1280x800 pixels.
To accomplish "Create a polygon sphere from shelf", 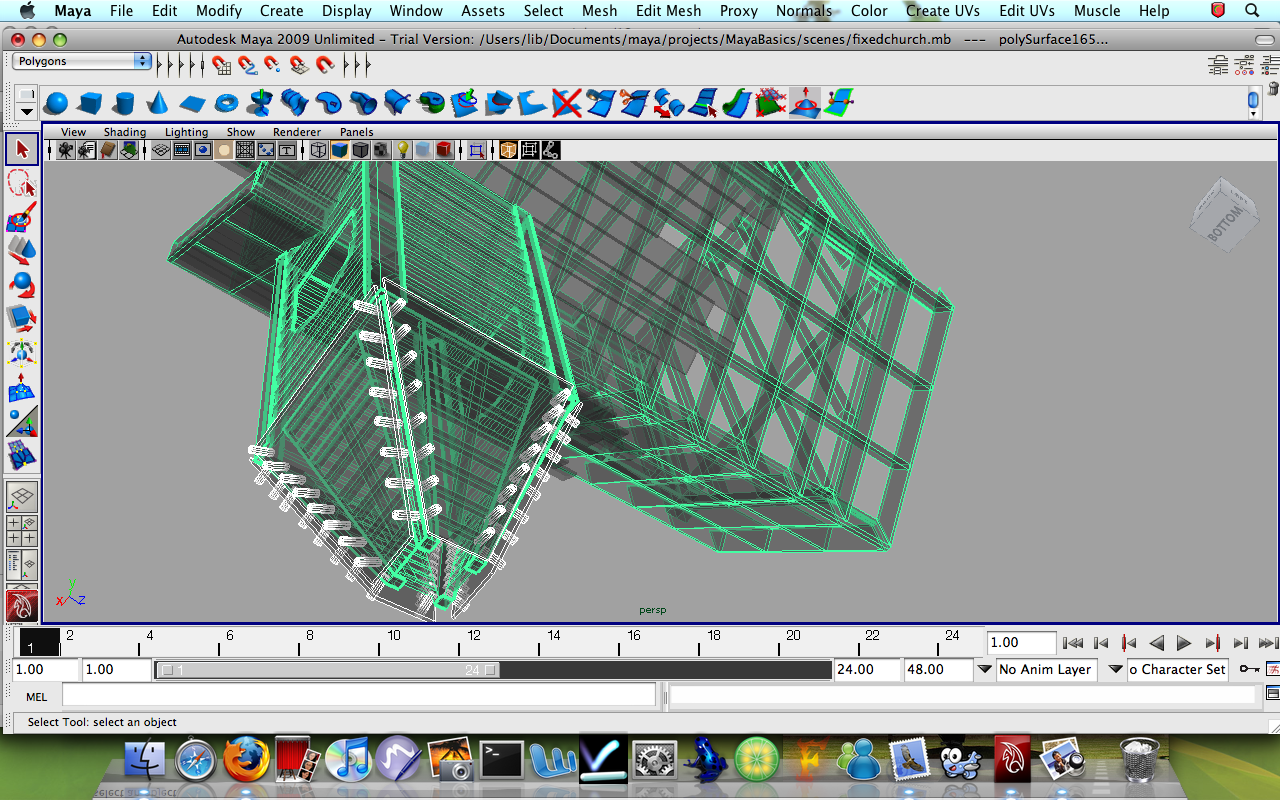I will (56, 103).
